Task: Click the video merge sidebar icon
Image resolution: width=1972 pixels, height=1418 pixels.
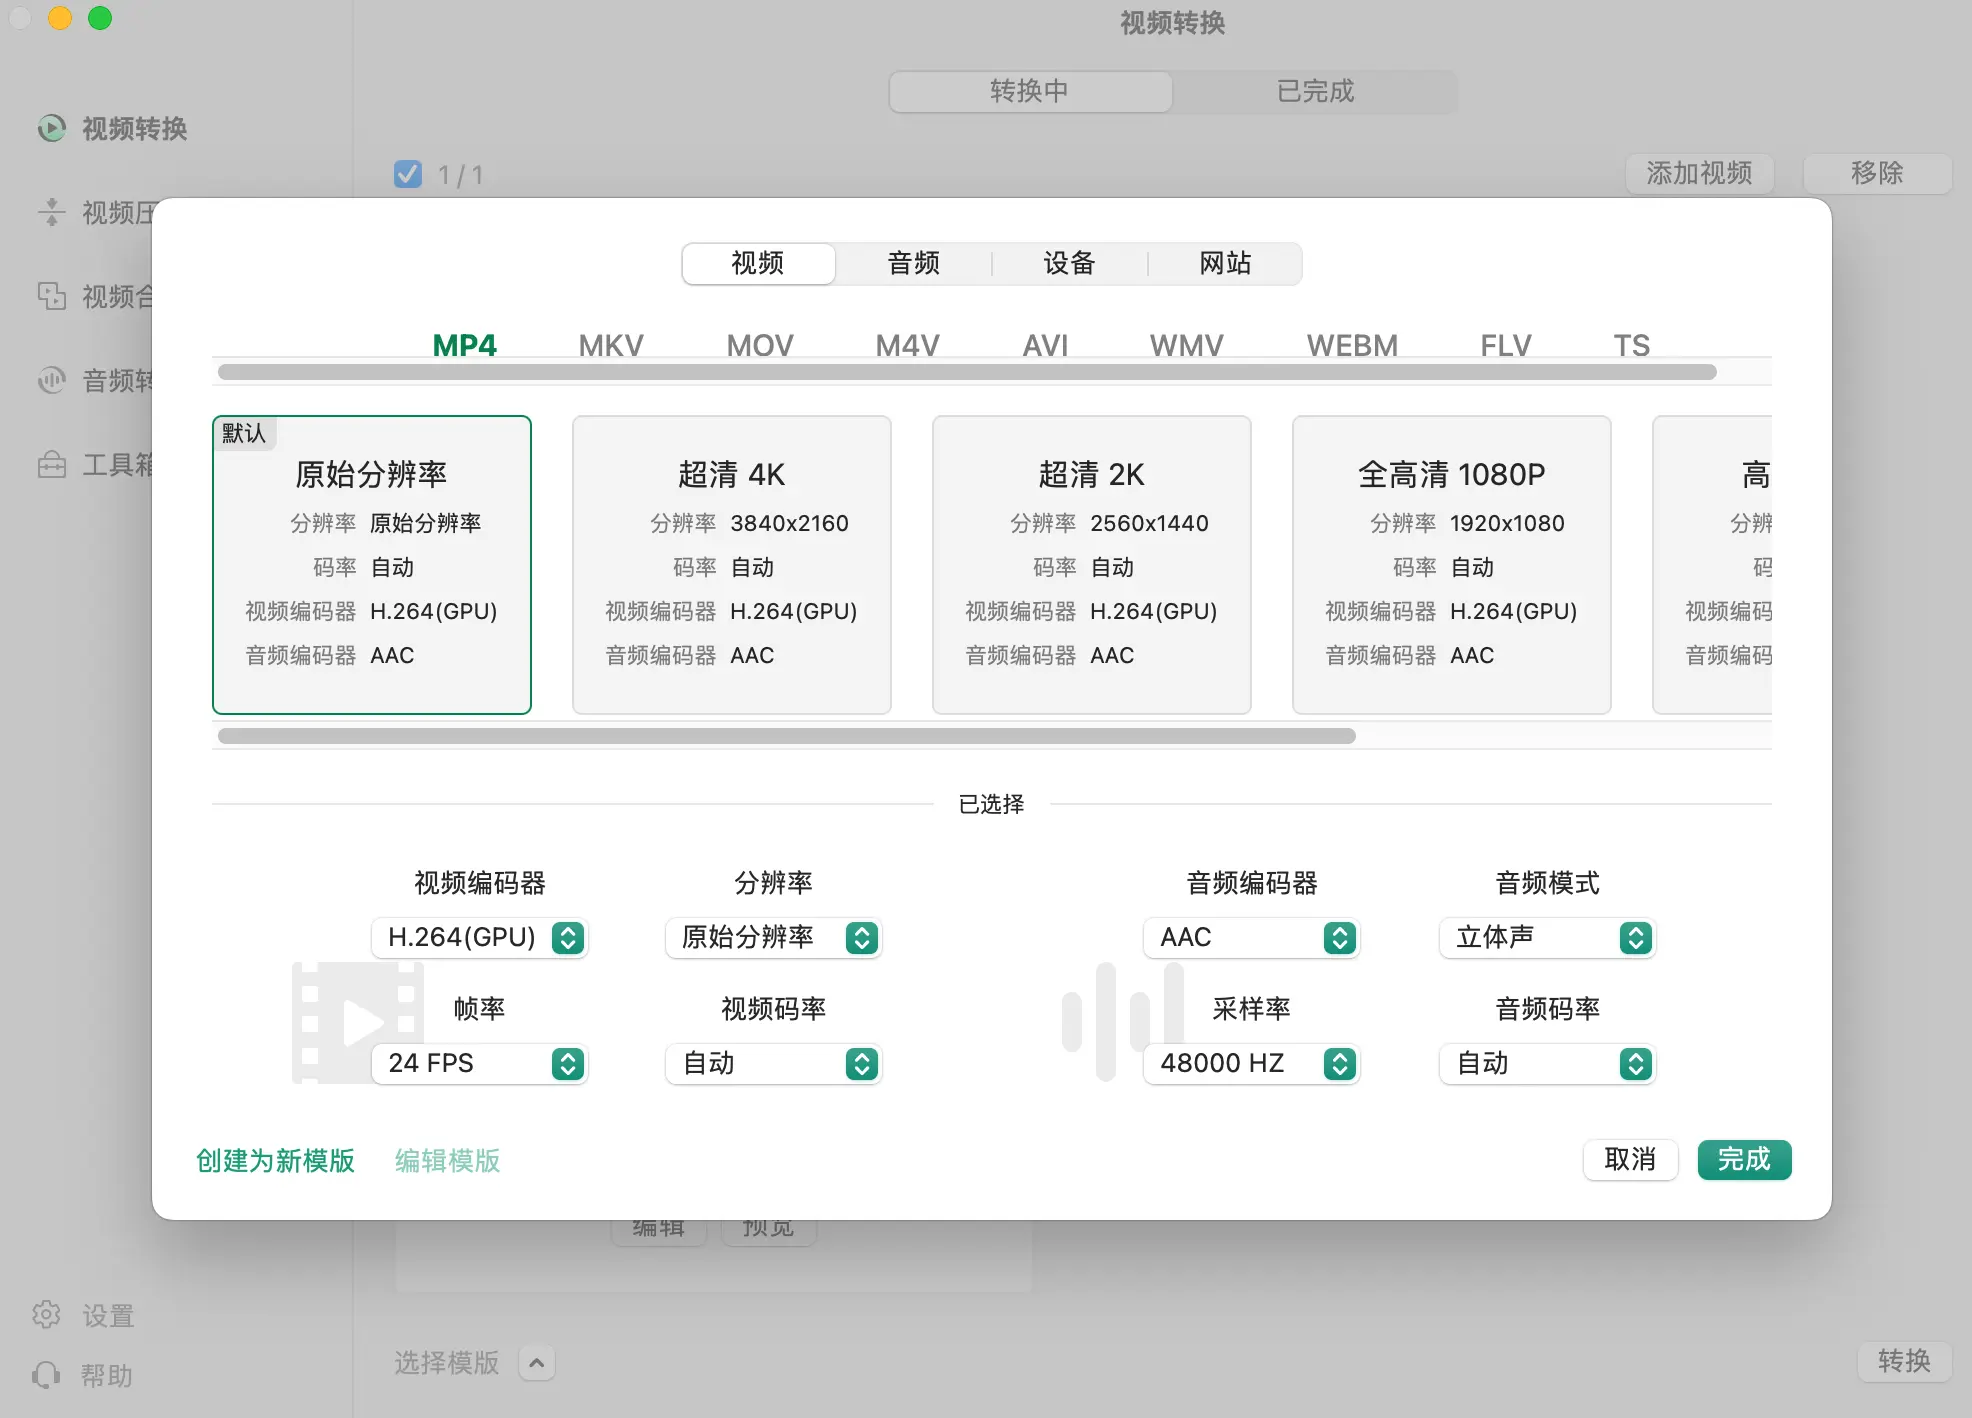Action: [x=52, y=296]
